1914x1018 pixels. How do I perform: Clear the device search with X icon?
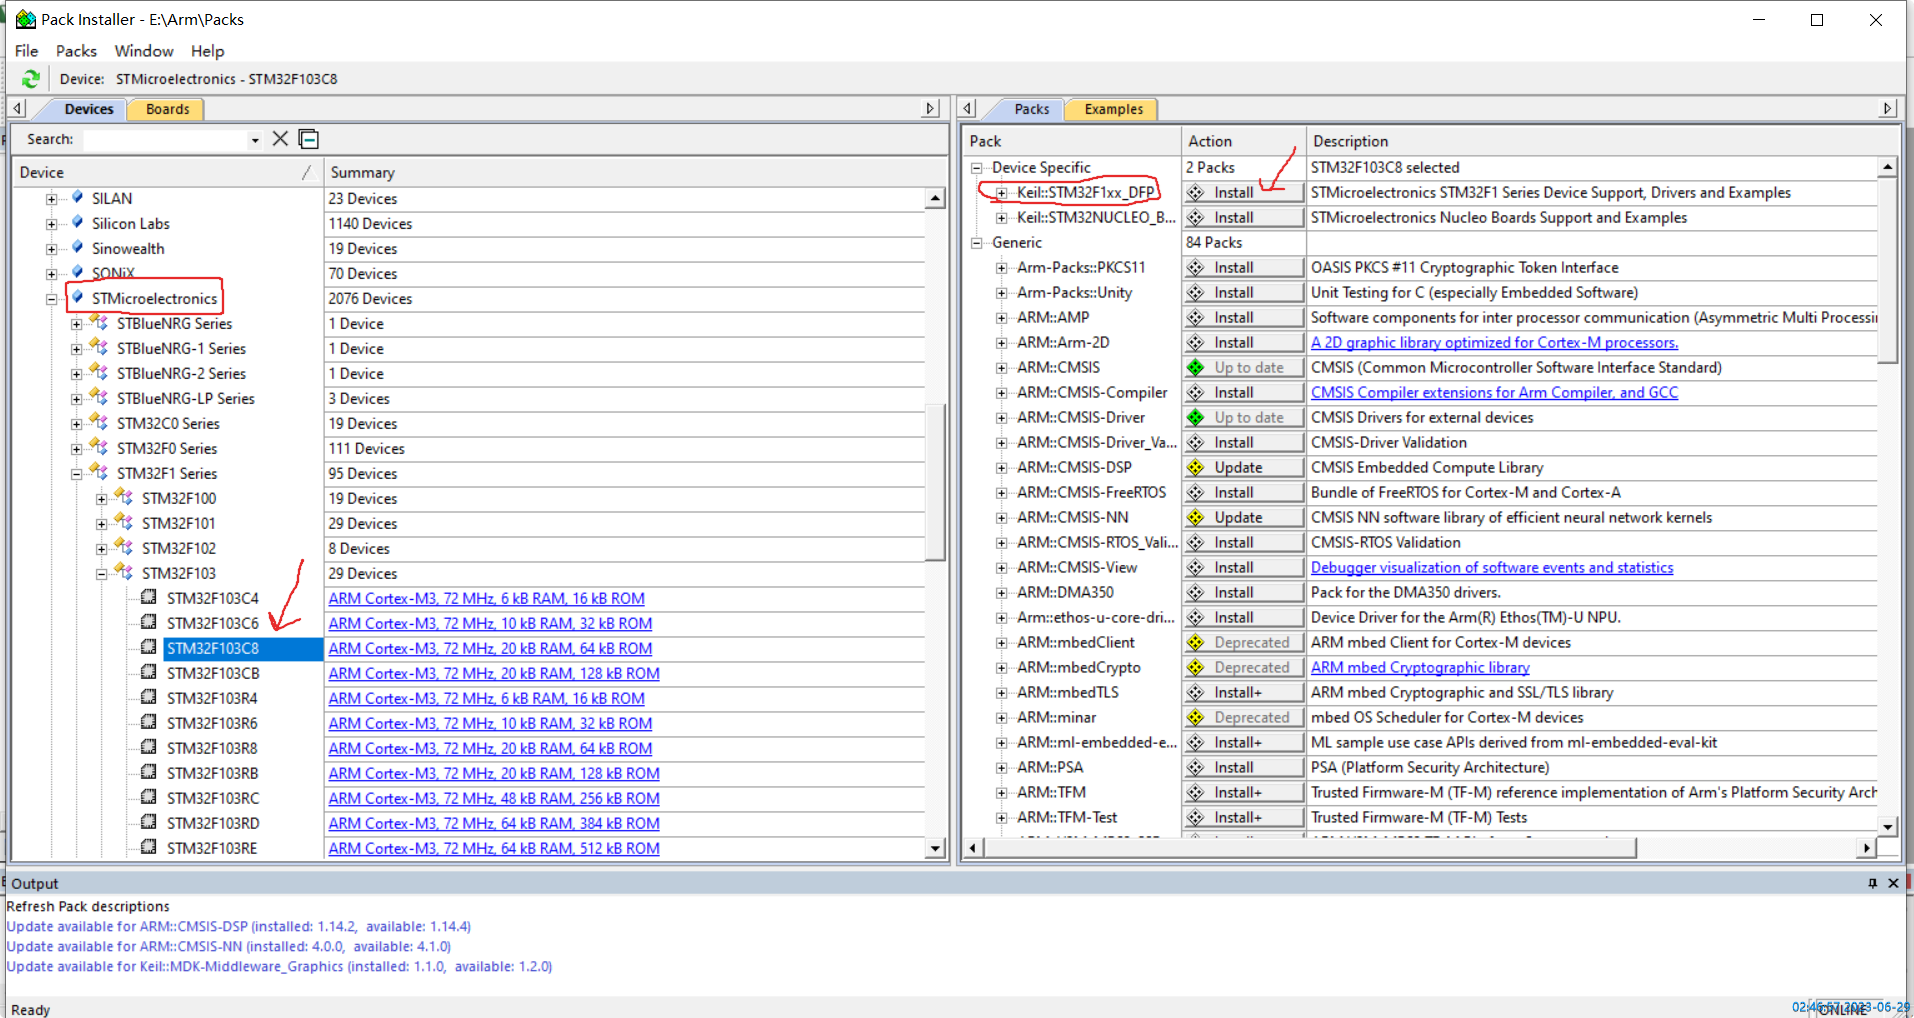pyautogui.click(x=280, y=139)
